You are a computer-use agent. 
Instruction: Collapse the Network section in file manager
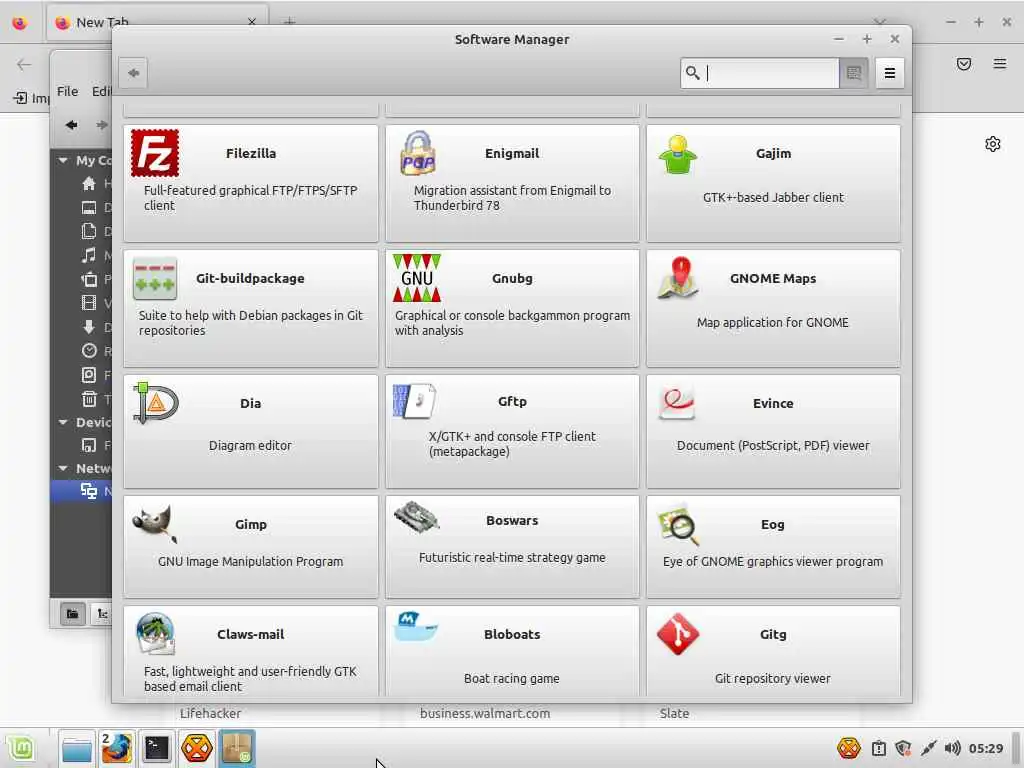coord(63,468)
